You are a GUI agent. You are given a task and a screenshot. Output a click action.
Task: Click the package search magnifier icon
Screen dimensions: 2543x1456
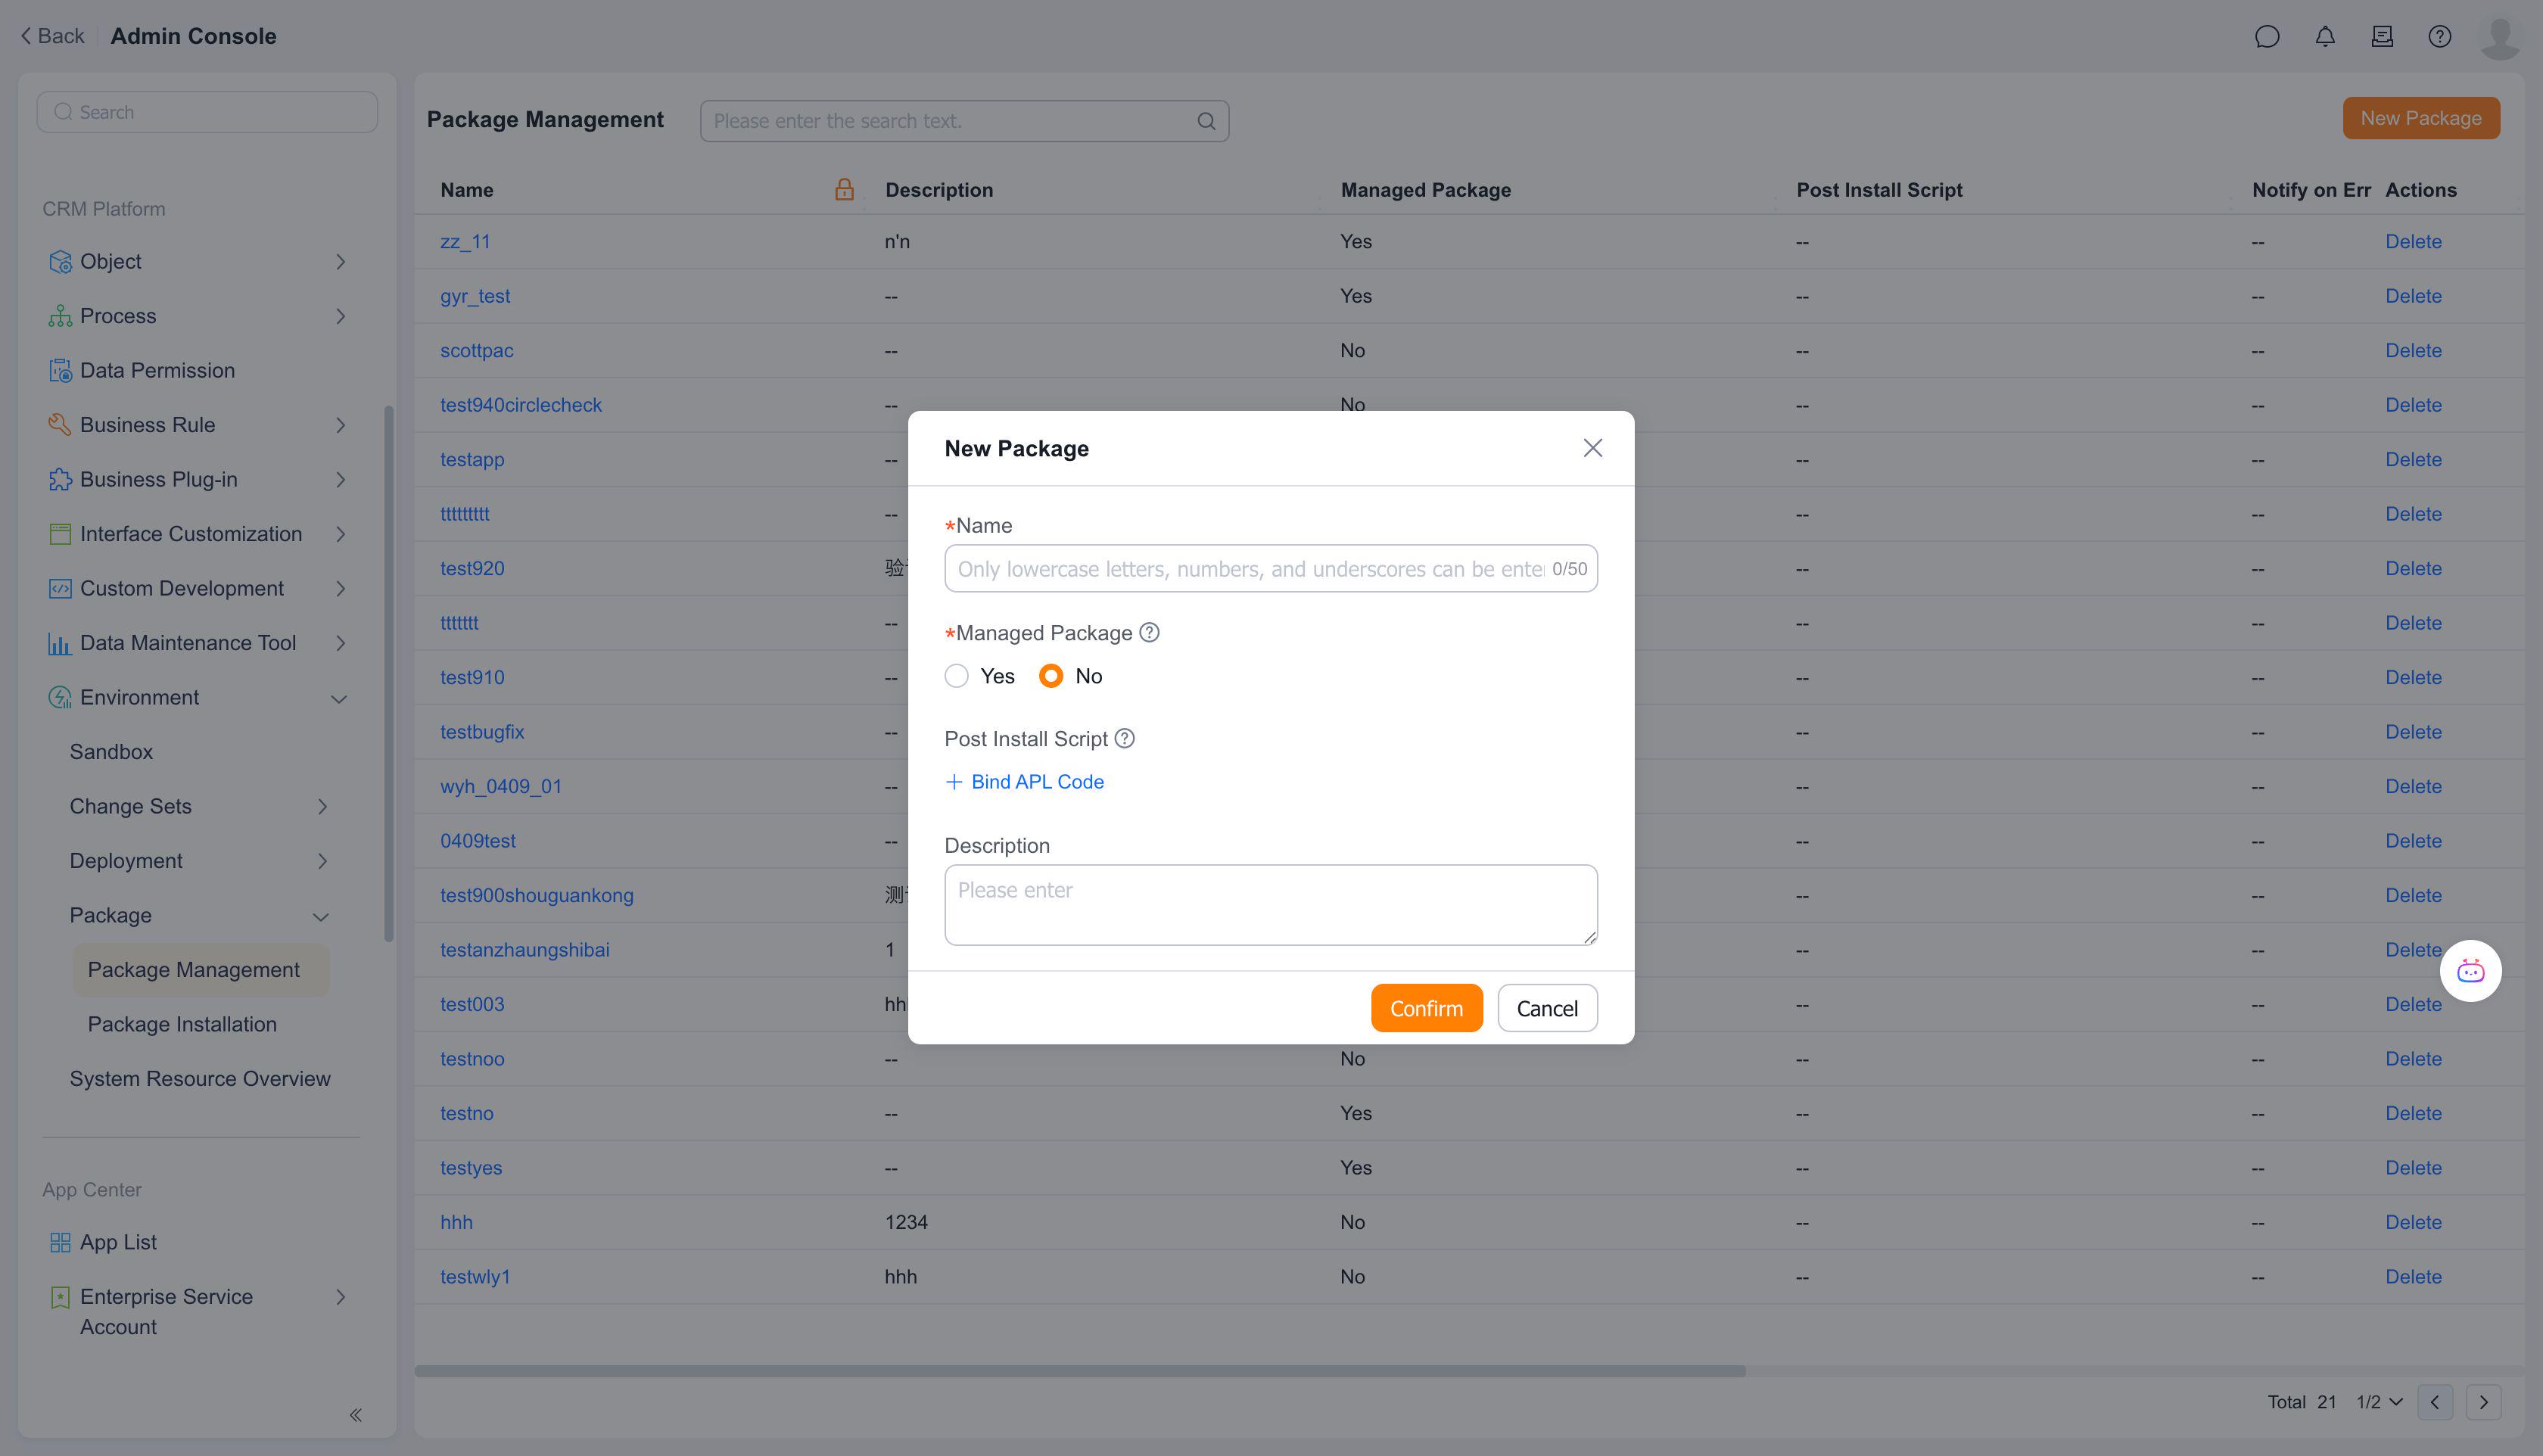coord(1206,121)
